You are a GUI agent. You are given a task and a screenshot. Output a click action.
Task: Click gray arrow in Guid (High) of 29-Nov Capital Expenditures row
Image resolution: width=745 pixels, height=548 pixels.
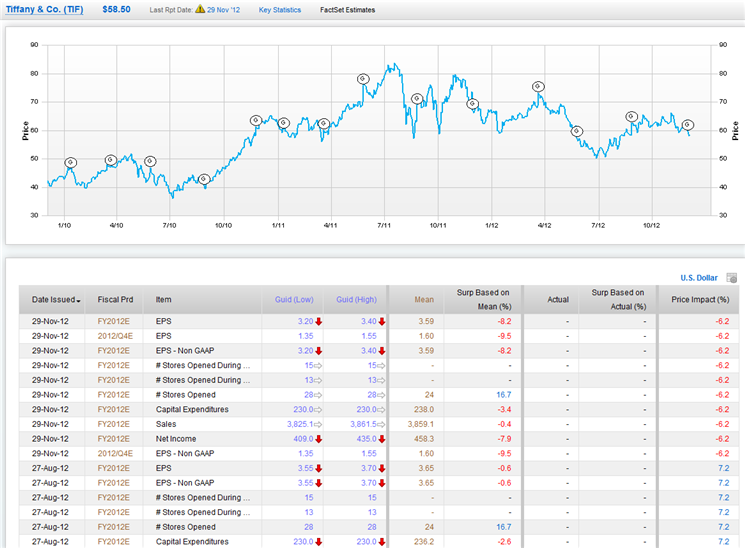coord(382,410)
